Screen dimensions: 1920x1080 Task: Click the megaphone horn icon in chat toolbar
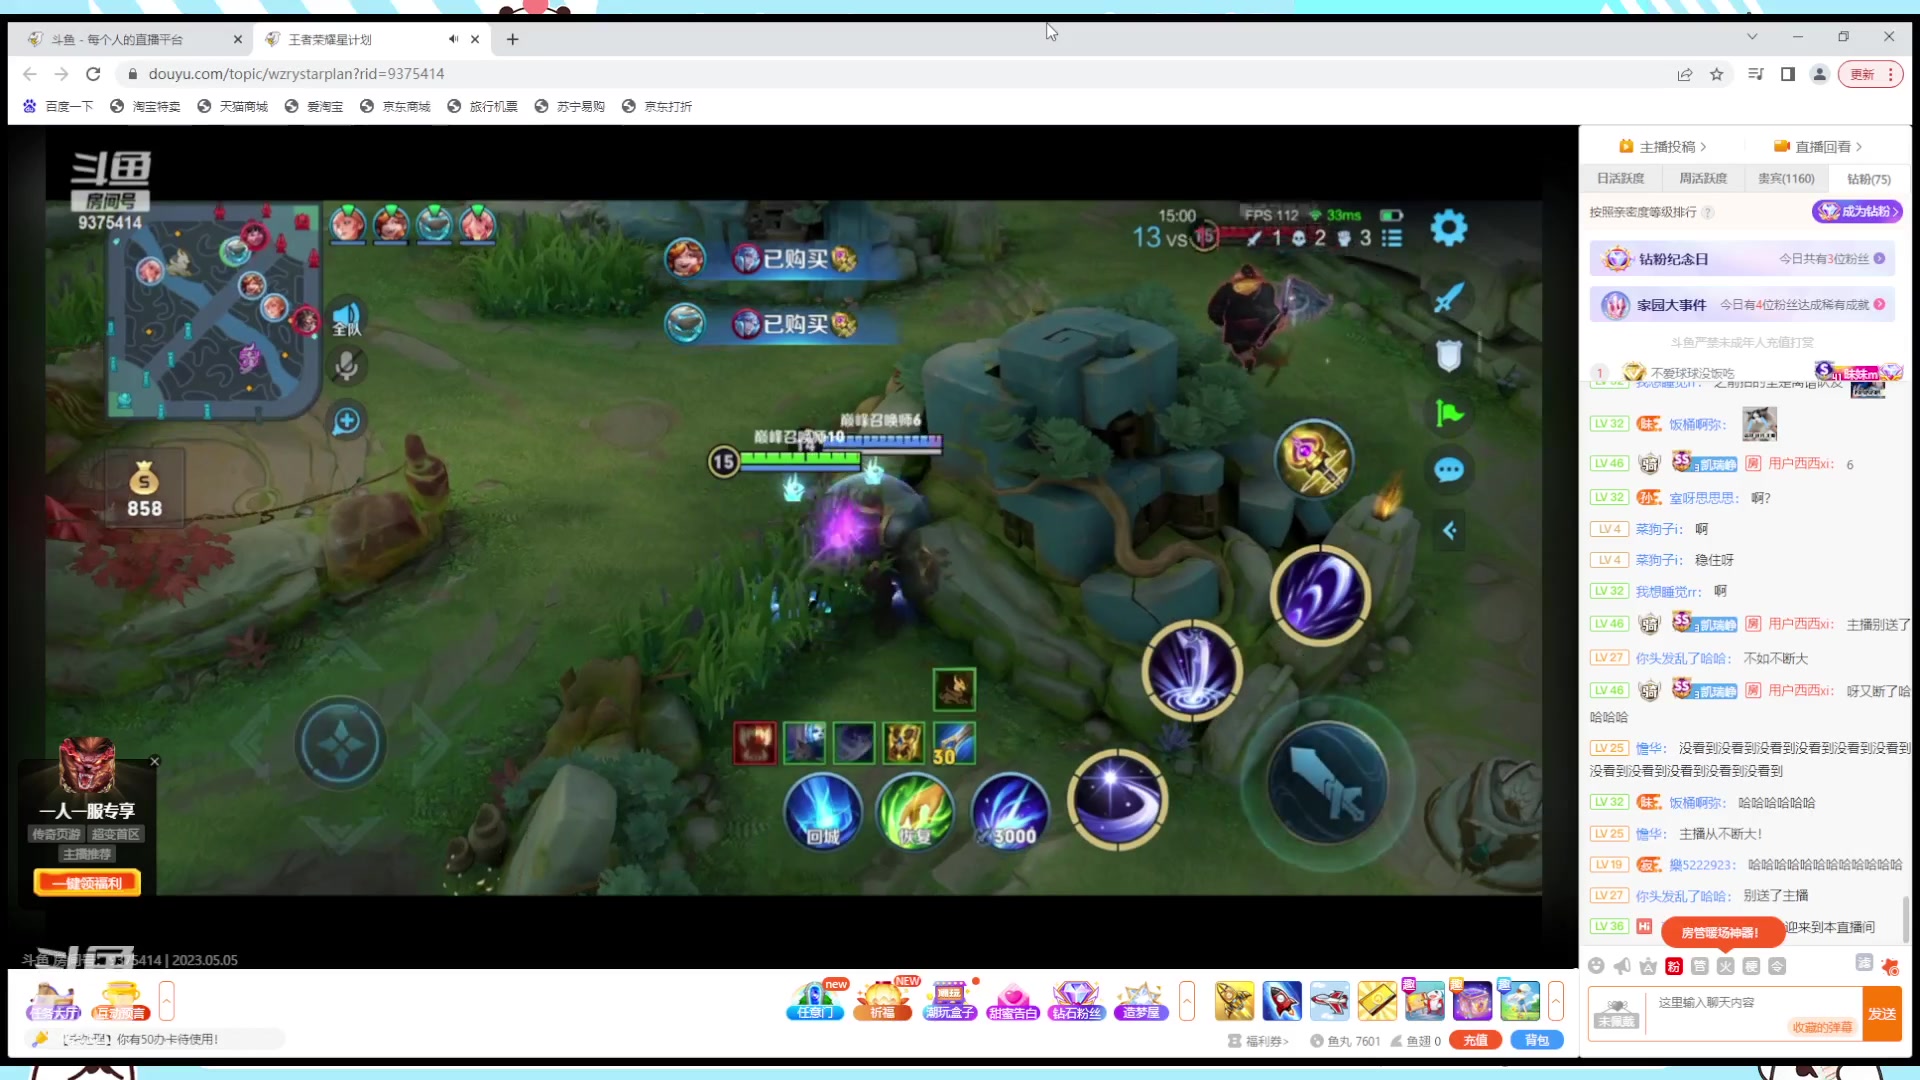pyautogui.click(x=1622, y=966)
